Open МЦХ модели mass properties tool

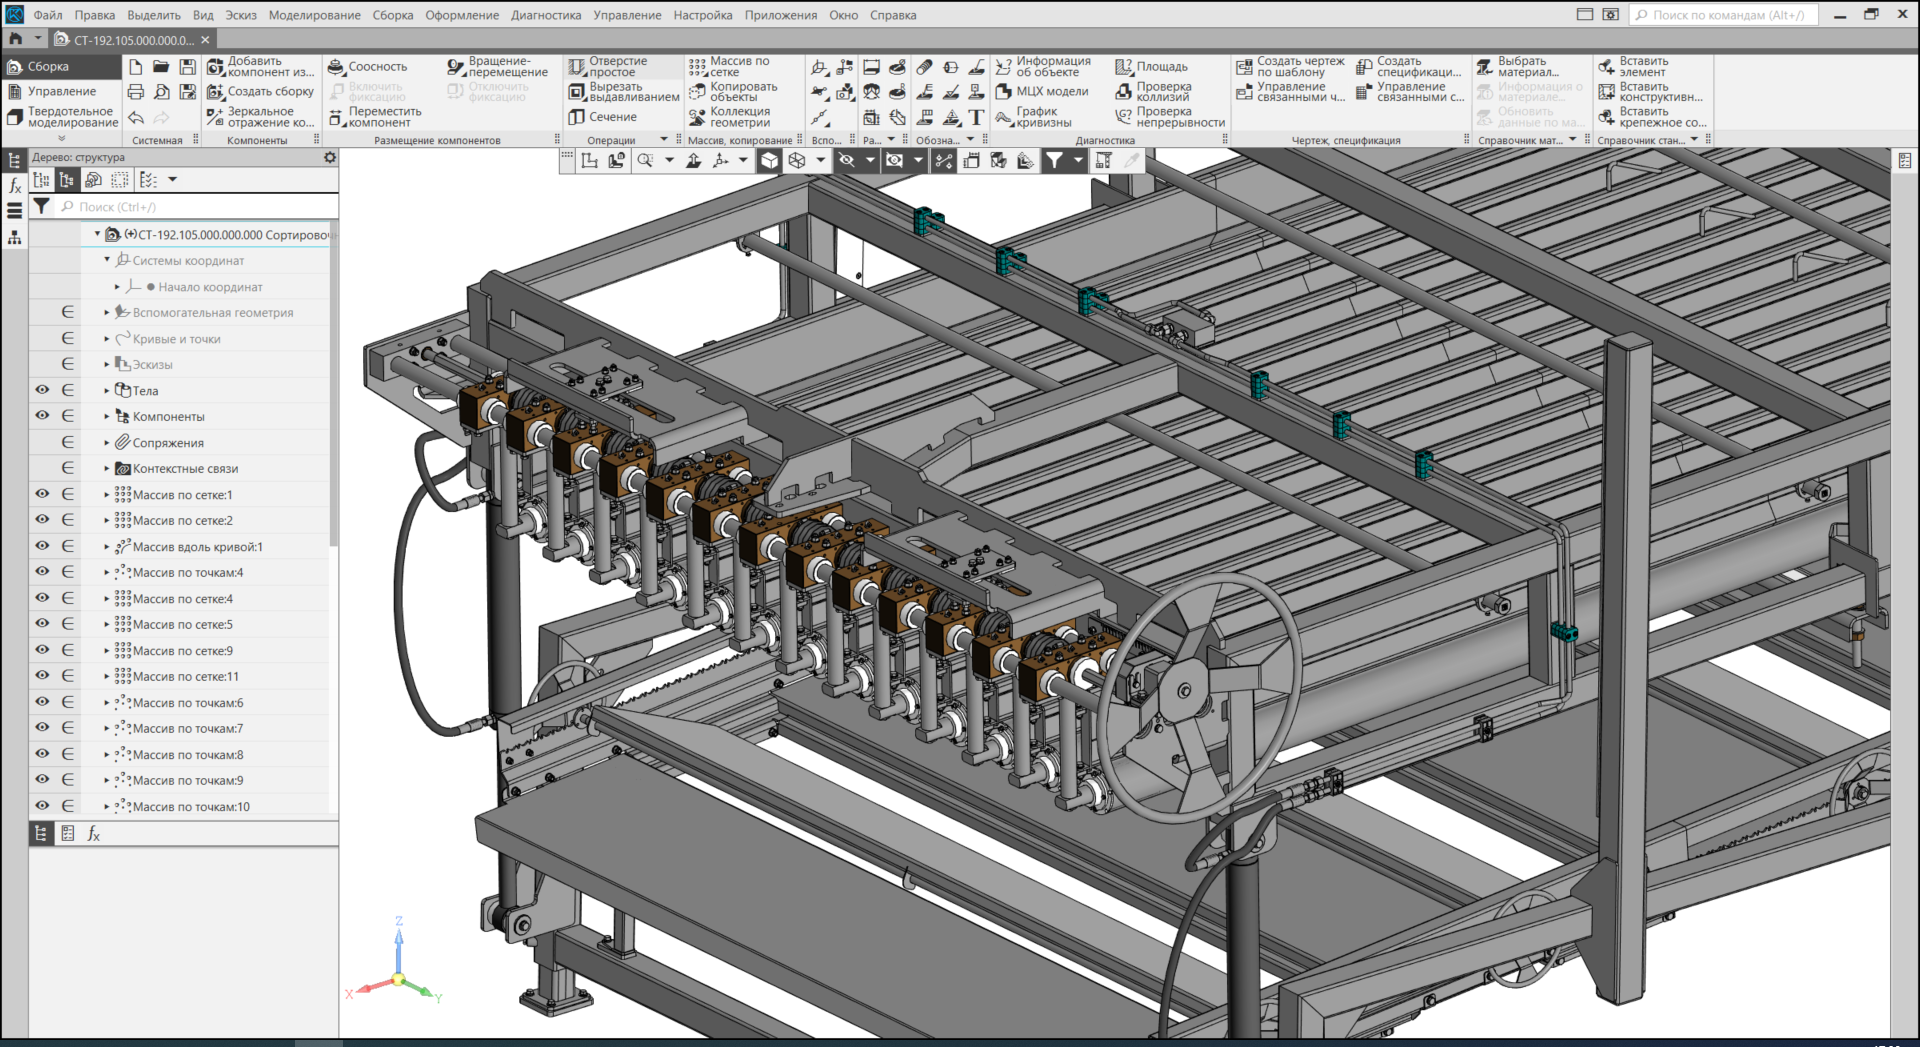(1004, 92)
